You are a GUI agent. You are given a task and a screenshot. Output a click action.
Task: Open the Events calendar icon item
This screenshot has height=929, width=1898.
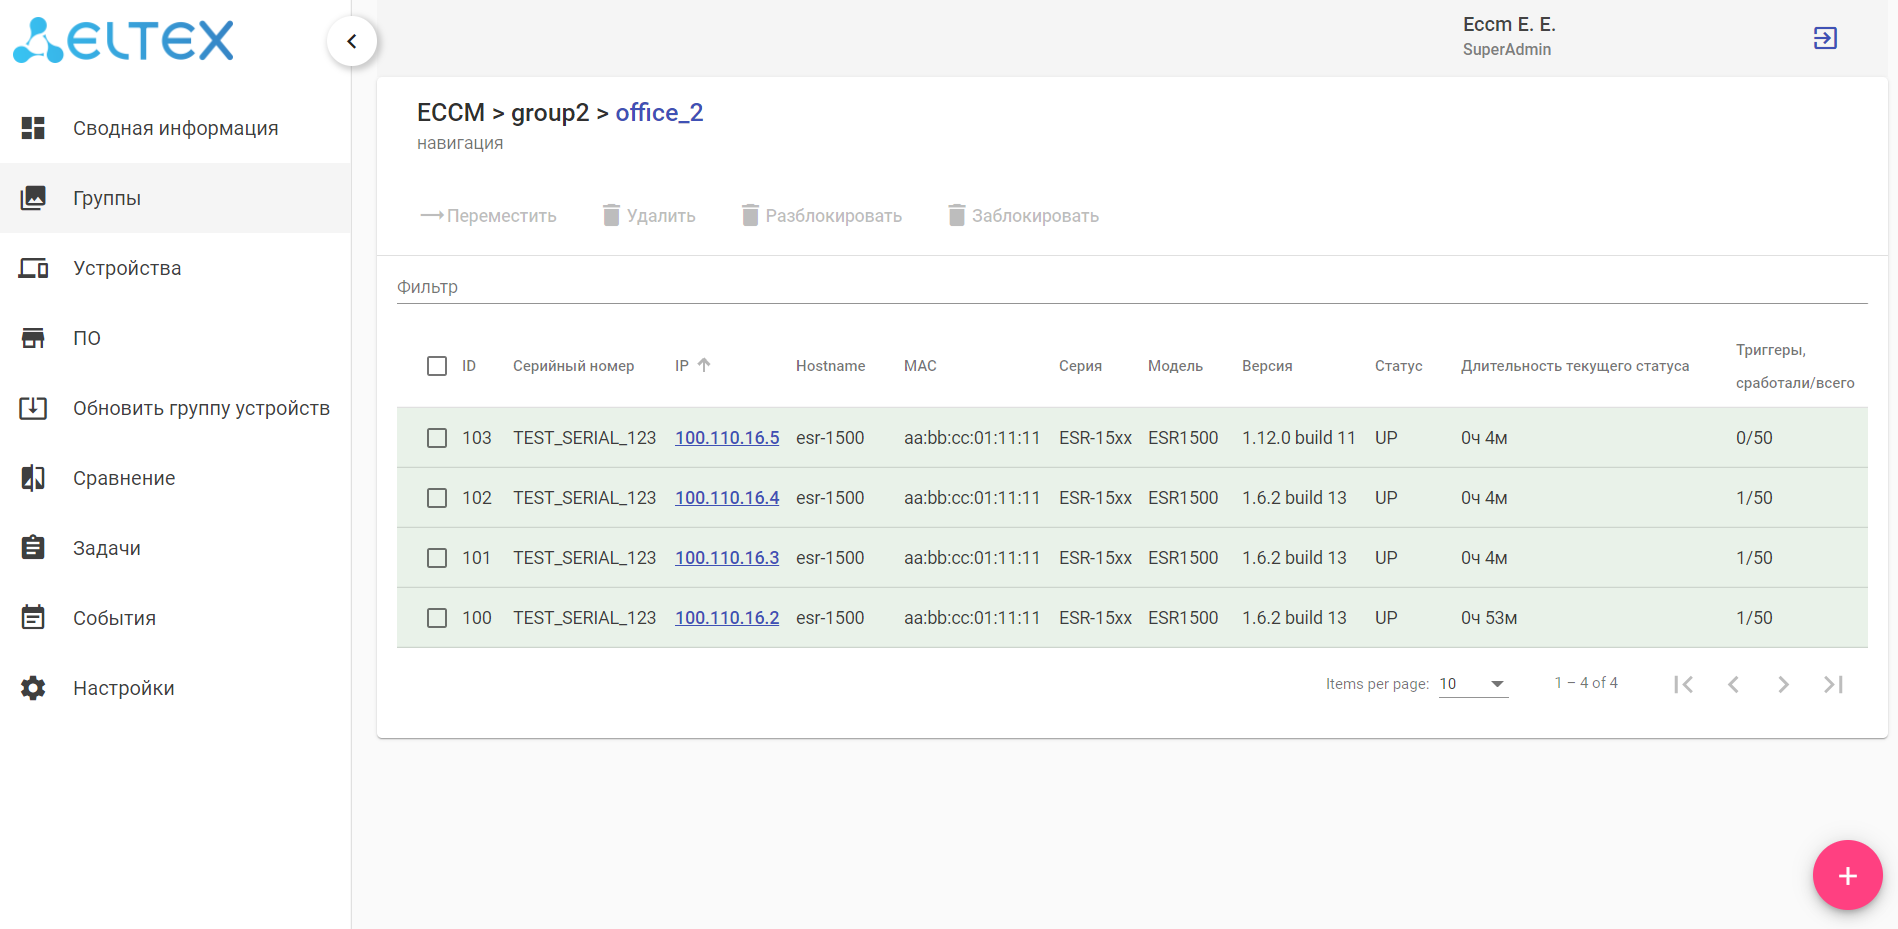click(x=33, y=618)
